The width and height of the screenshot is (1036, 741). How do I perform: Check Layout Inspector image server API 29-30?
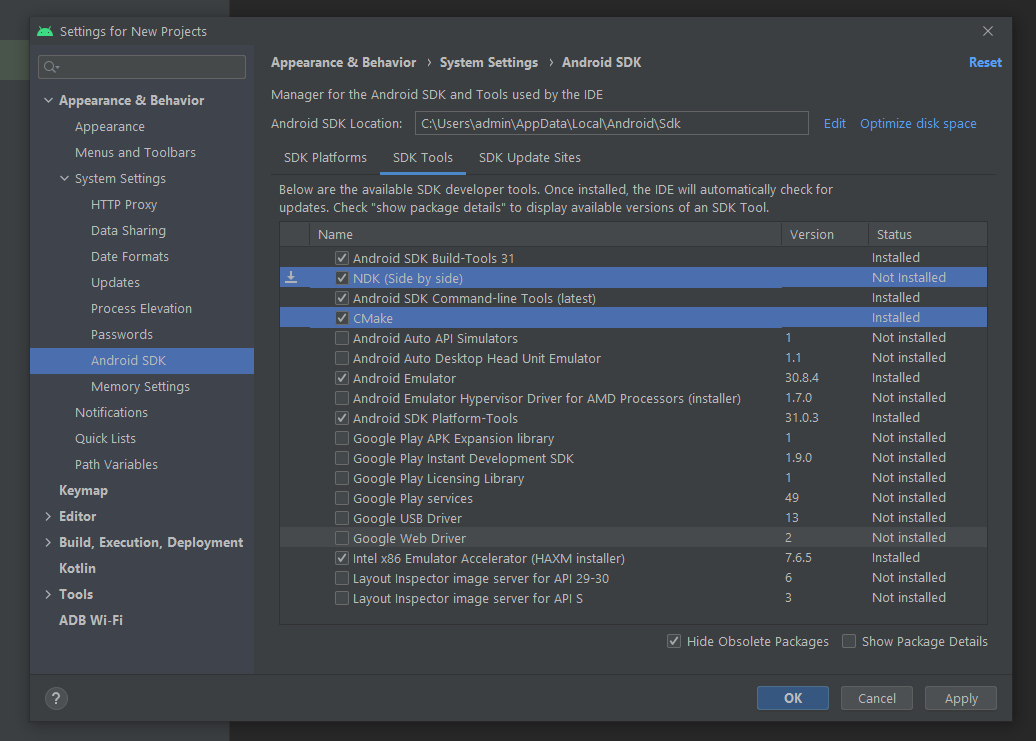pyautogui.click(x=342, y=578)
